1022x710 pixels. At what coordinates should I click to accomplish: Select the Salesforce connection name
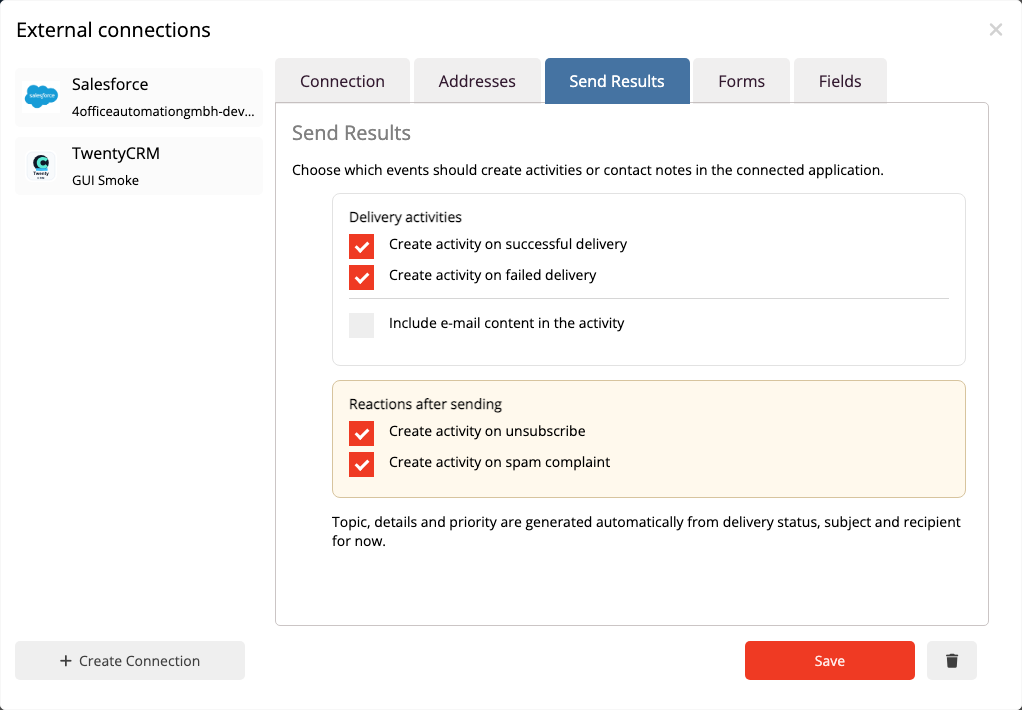110,84
